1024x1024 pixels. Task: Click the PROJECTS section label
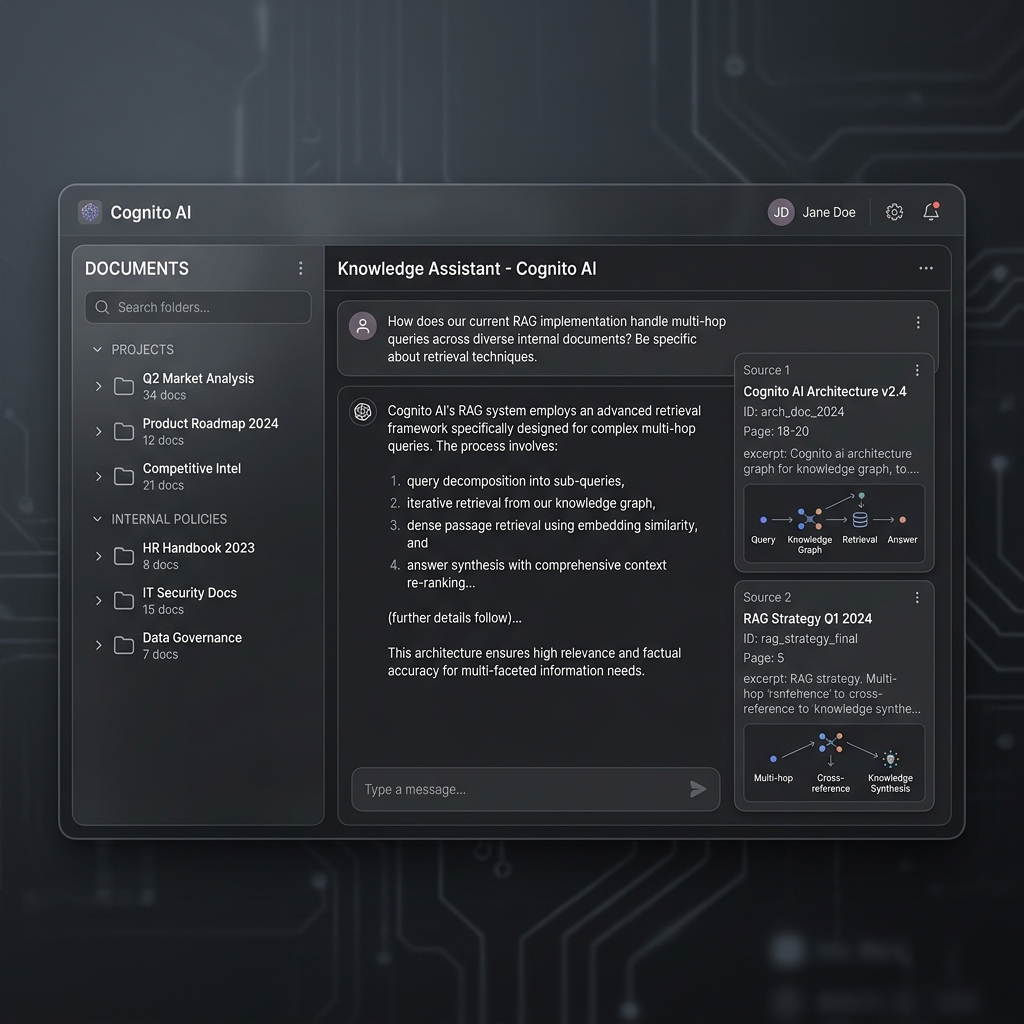click(x=142, y=349)
